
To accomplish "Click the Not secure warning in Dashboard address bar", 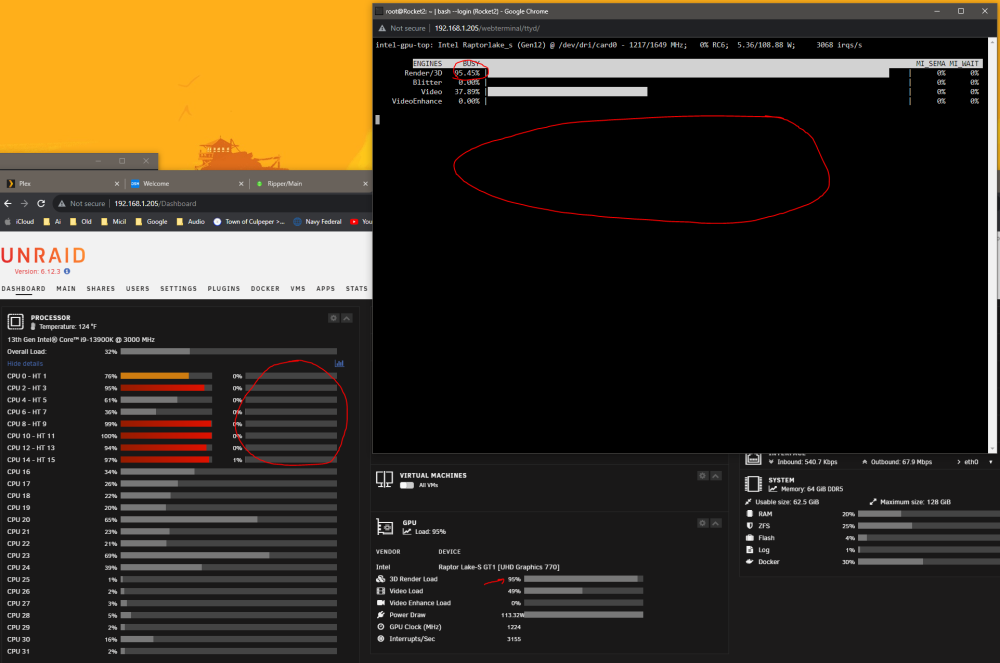I will tap(82, 204).
